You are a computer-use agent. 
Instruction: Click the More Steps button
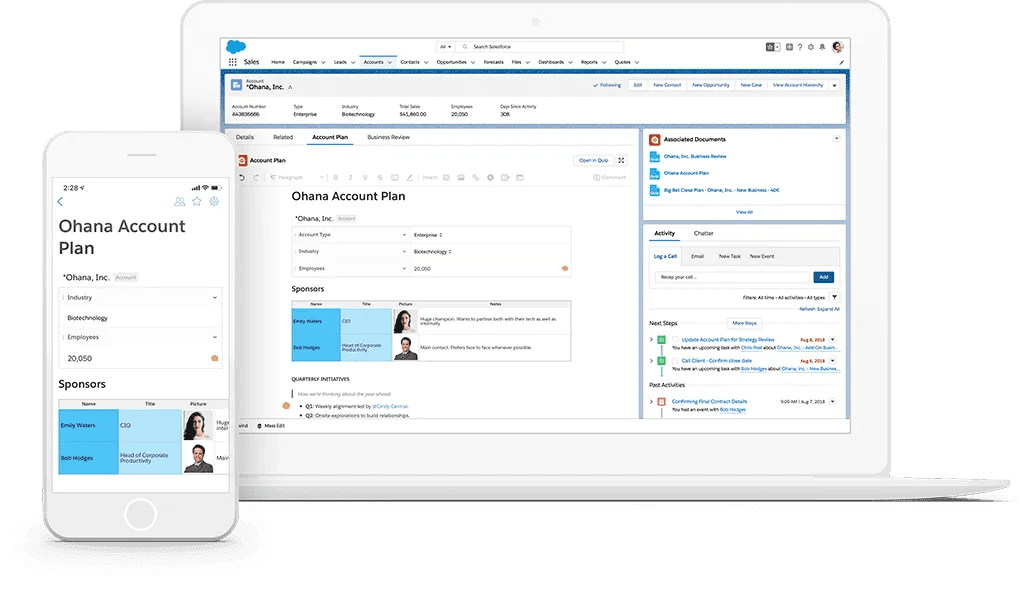point(744,323)
